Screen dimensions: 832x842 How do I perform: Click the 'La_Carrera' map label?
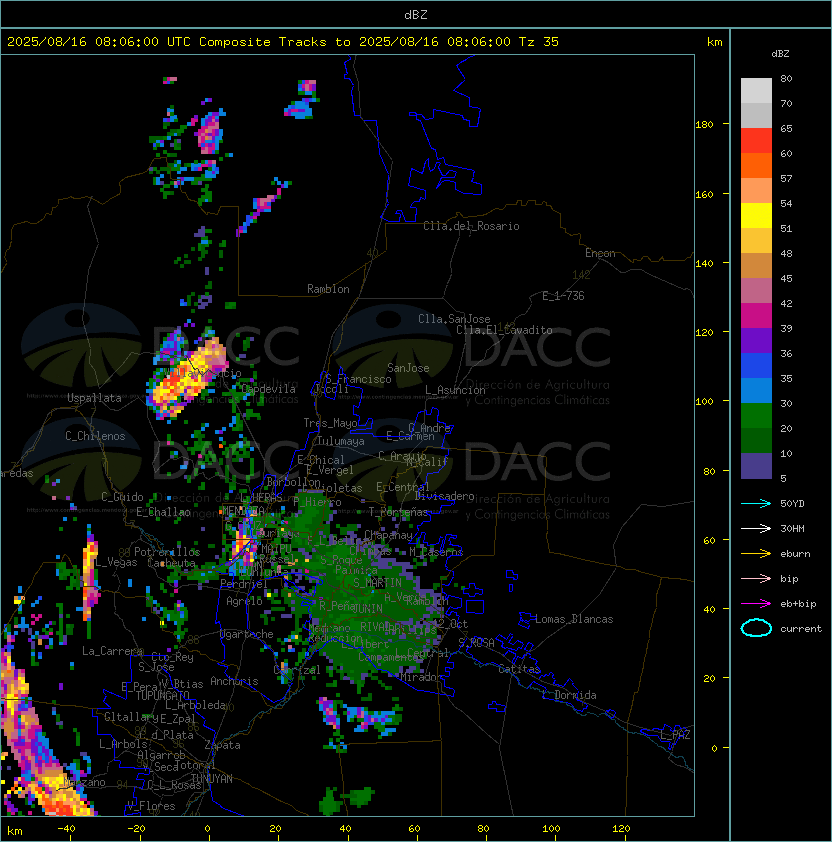point(112,651)
